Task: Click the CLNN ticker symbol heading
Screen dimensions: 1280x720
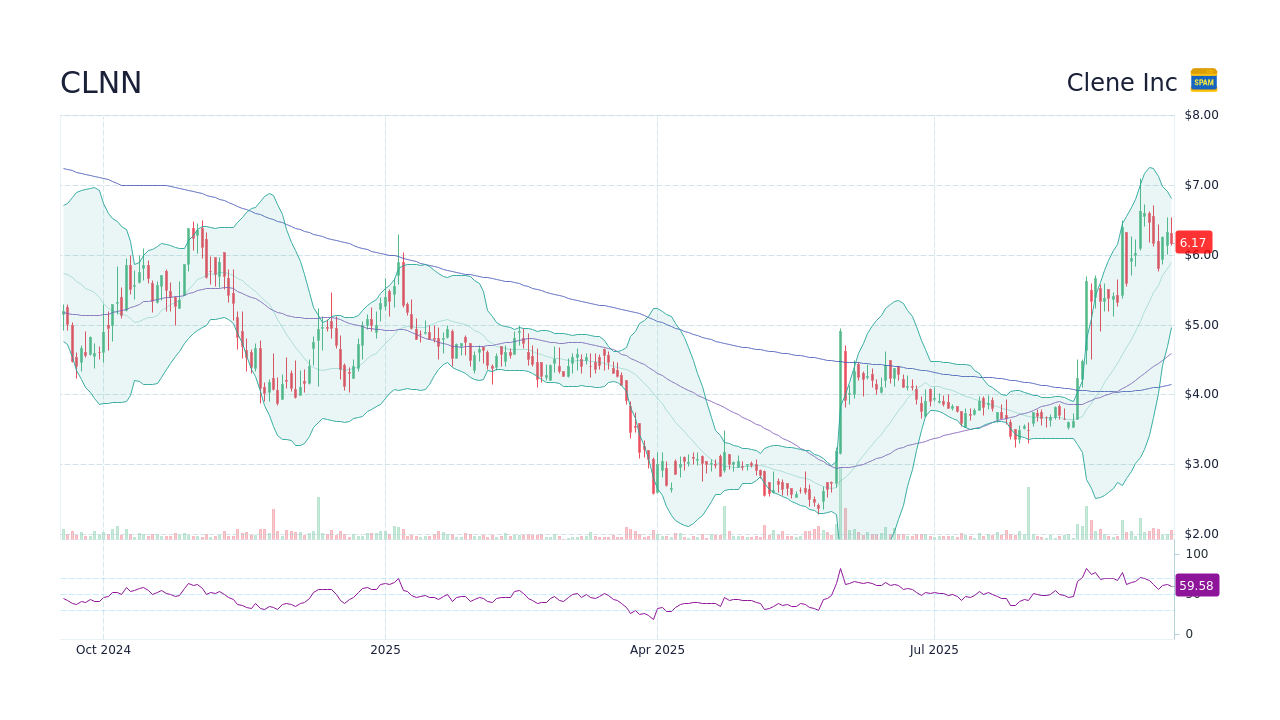Action: 100,83
